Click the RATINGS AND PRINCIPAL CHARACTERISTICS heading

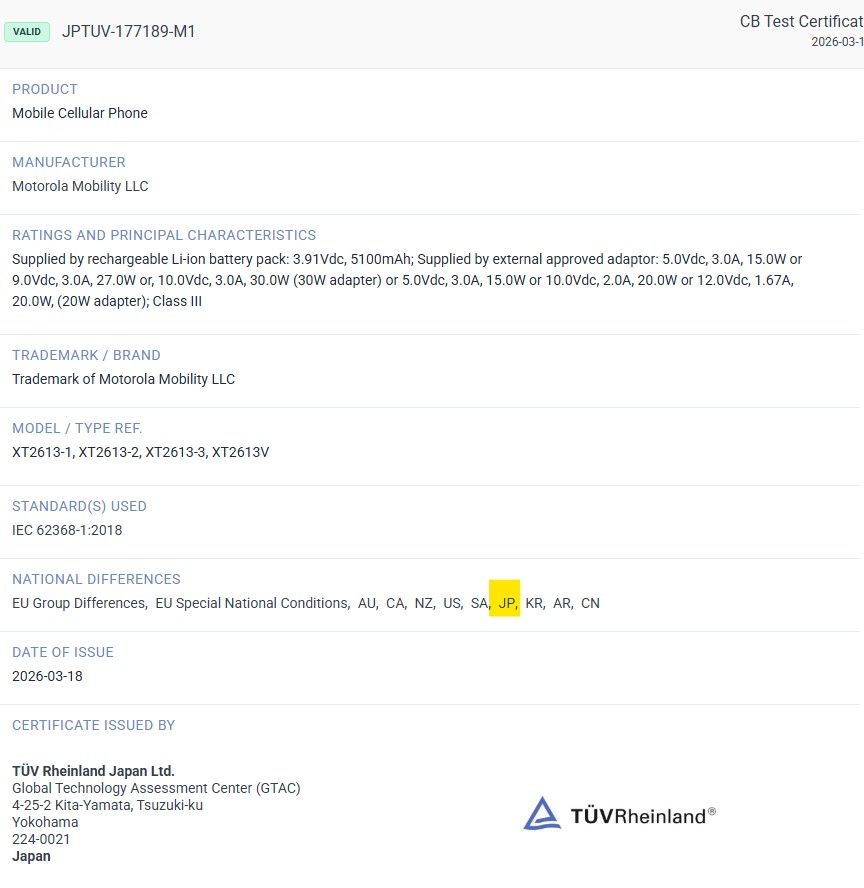click(164, 235)
